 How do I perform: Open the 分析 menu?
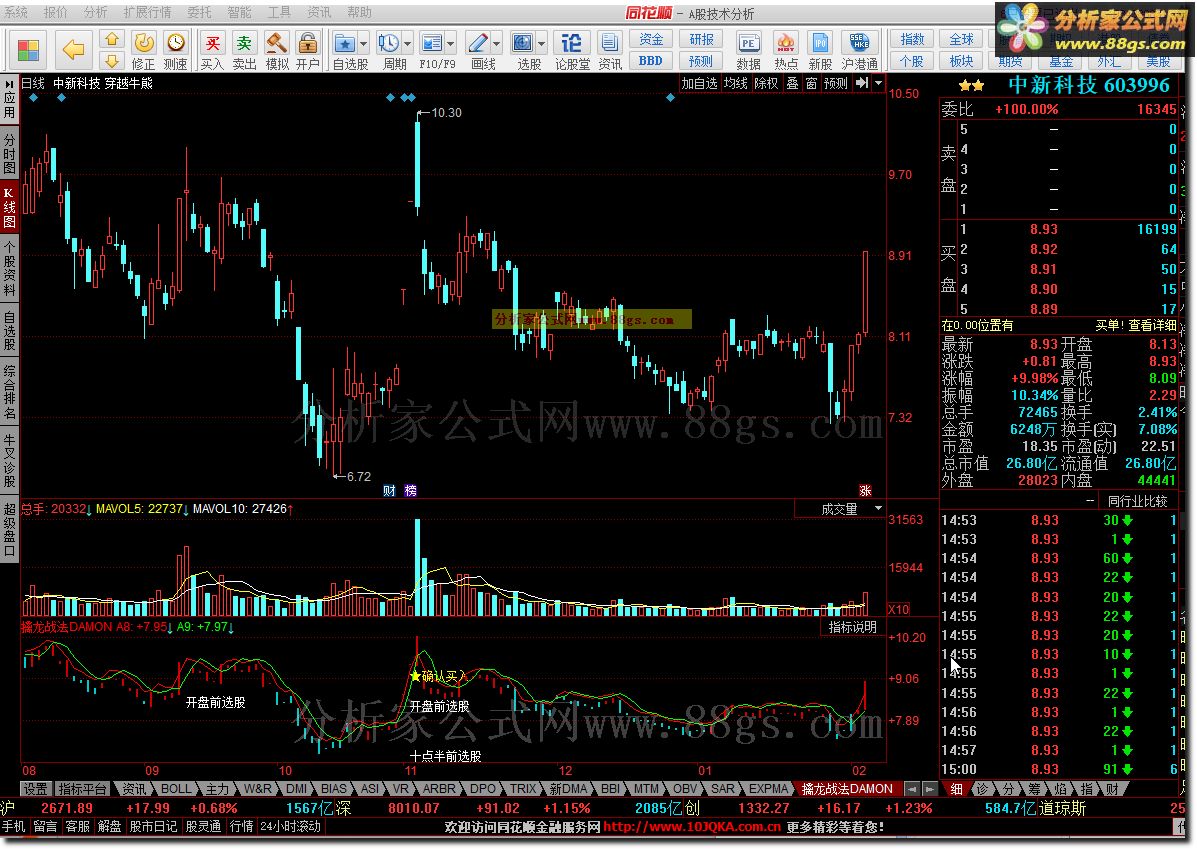click(x=95, y=12)
